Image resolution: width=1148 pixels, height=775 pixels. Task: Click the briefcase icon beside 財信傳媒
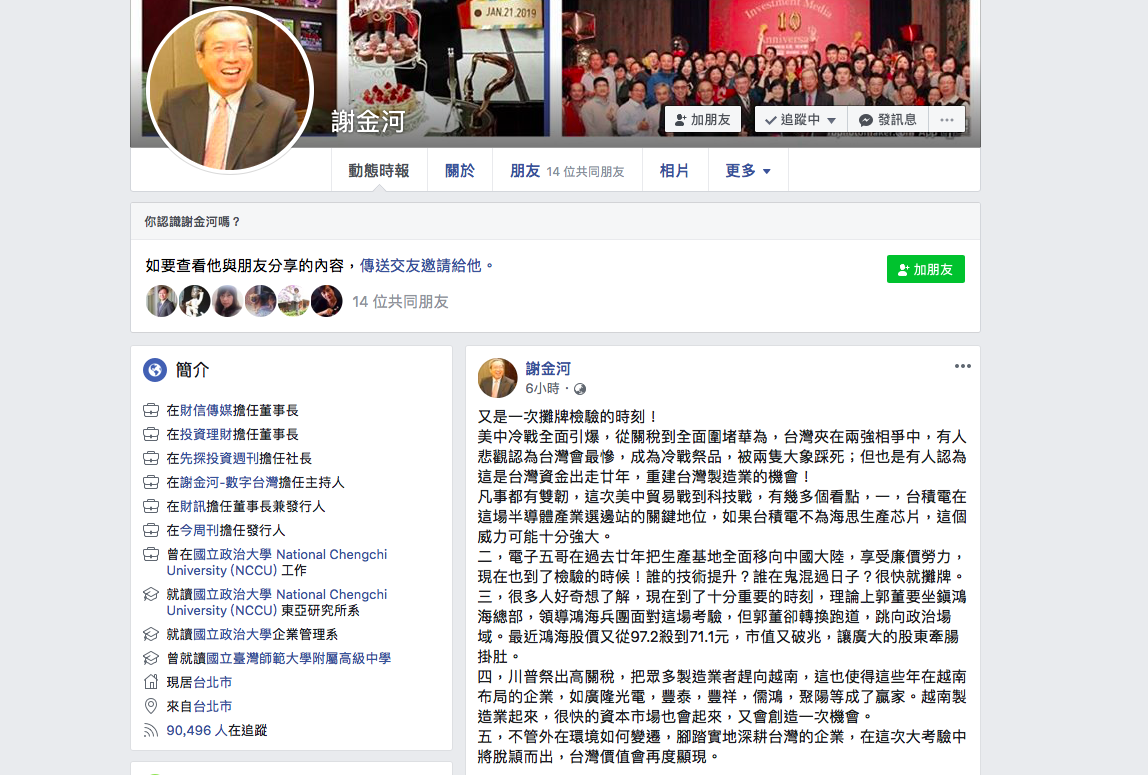(x=149, y=410)
